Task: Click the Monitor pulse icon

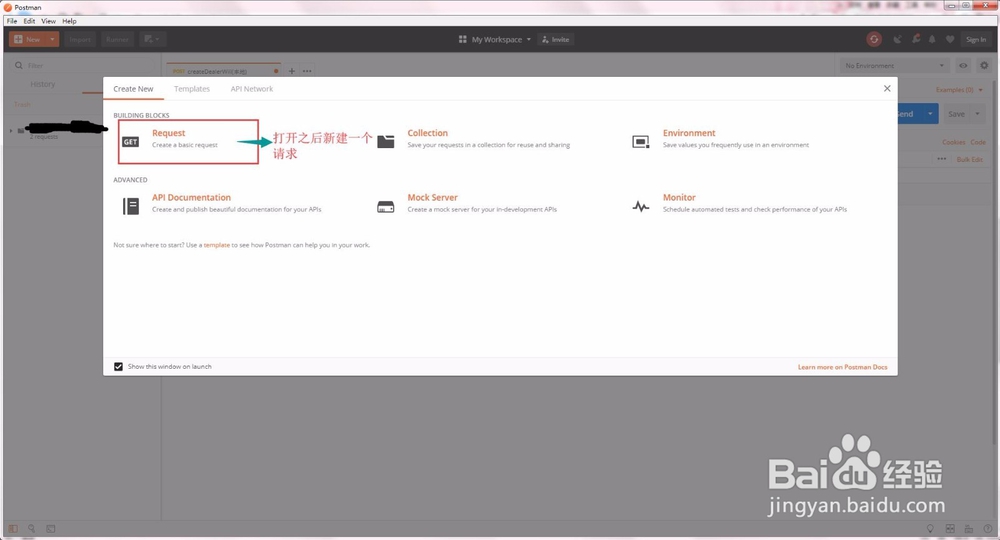Action: tap(640, 207)
